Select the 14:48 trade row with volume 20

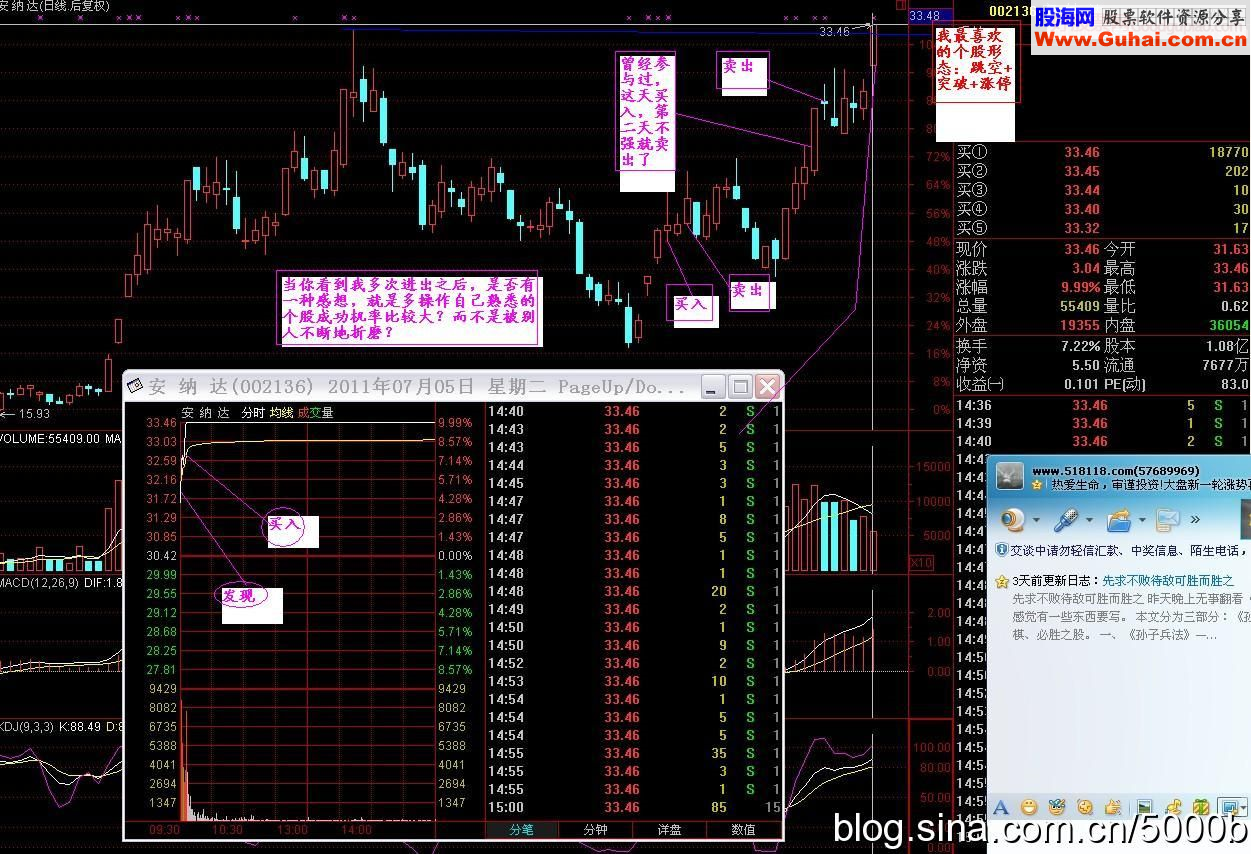(x=632, y=591)
